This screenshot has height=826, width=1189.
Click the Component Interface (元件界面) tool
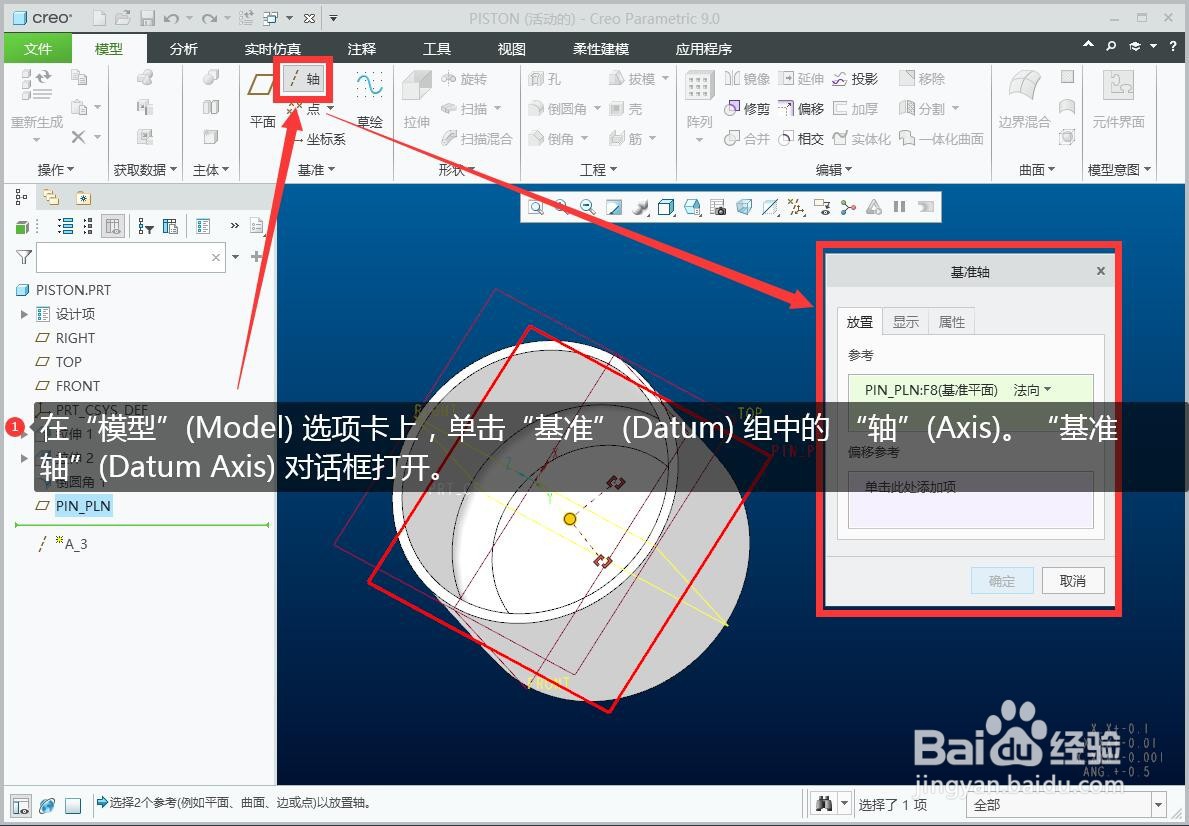1118,99
